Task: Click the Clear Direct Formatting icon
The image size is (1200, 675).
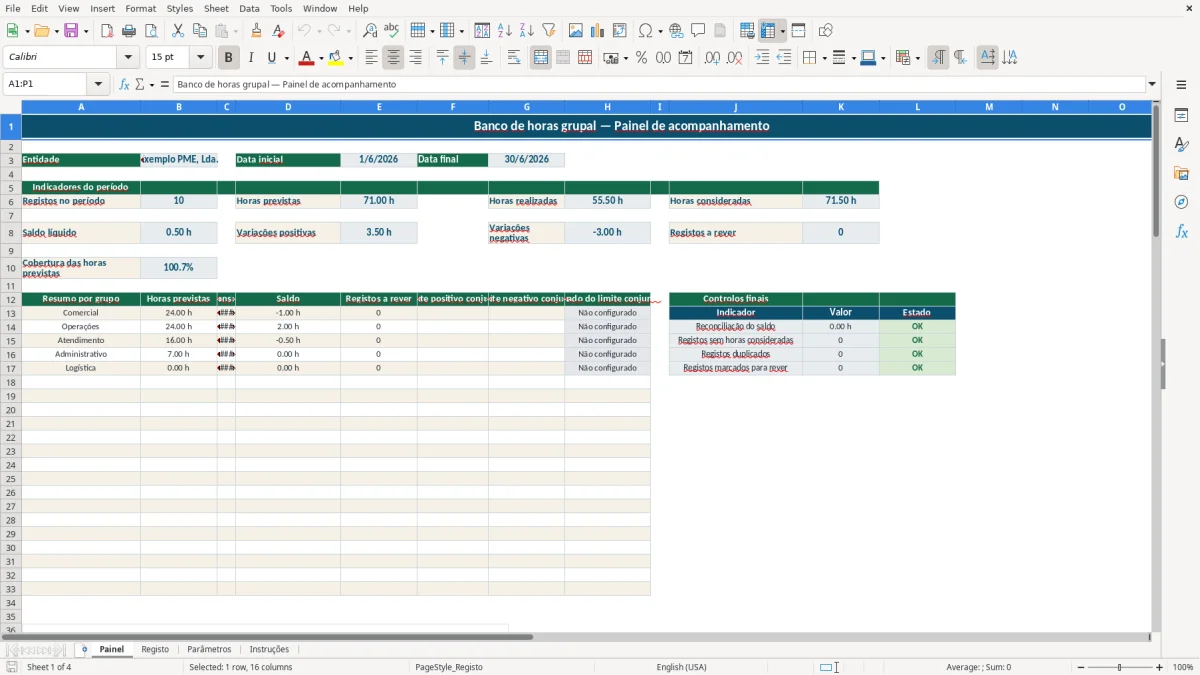Action: pyautogui.click(x=278, y=31)
